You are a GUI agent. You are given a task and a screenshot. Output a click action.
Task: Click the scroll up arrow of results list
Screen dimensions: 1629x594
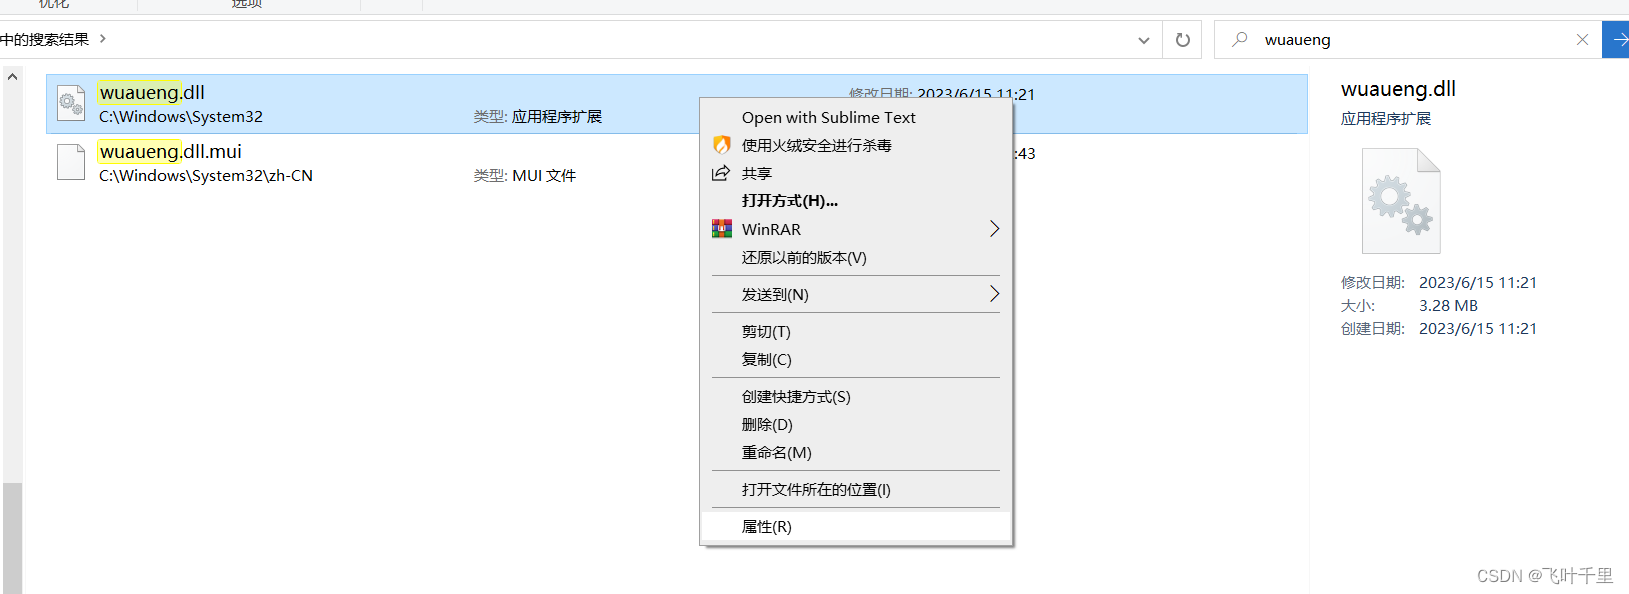coord(12,76)
